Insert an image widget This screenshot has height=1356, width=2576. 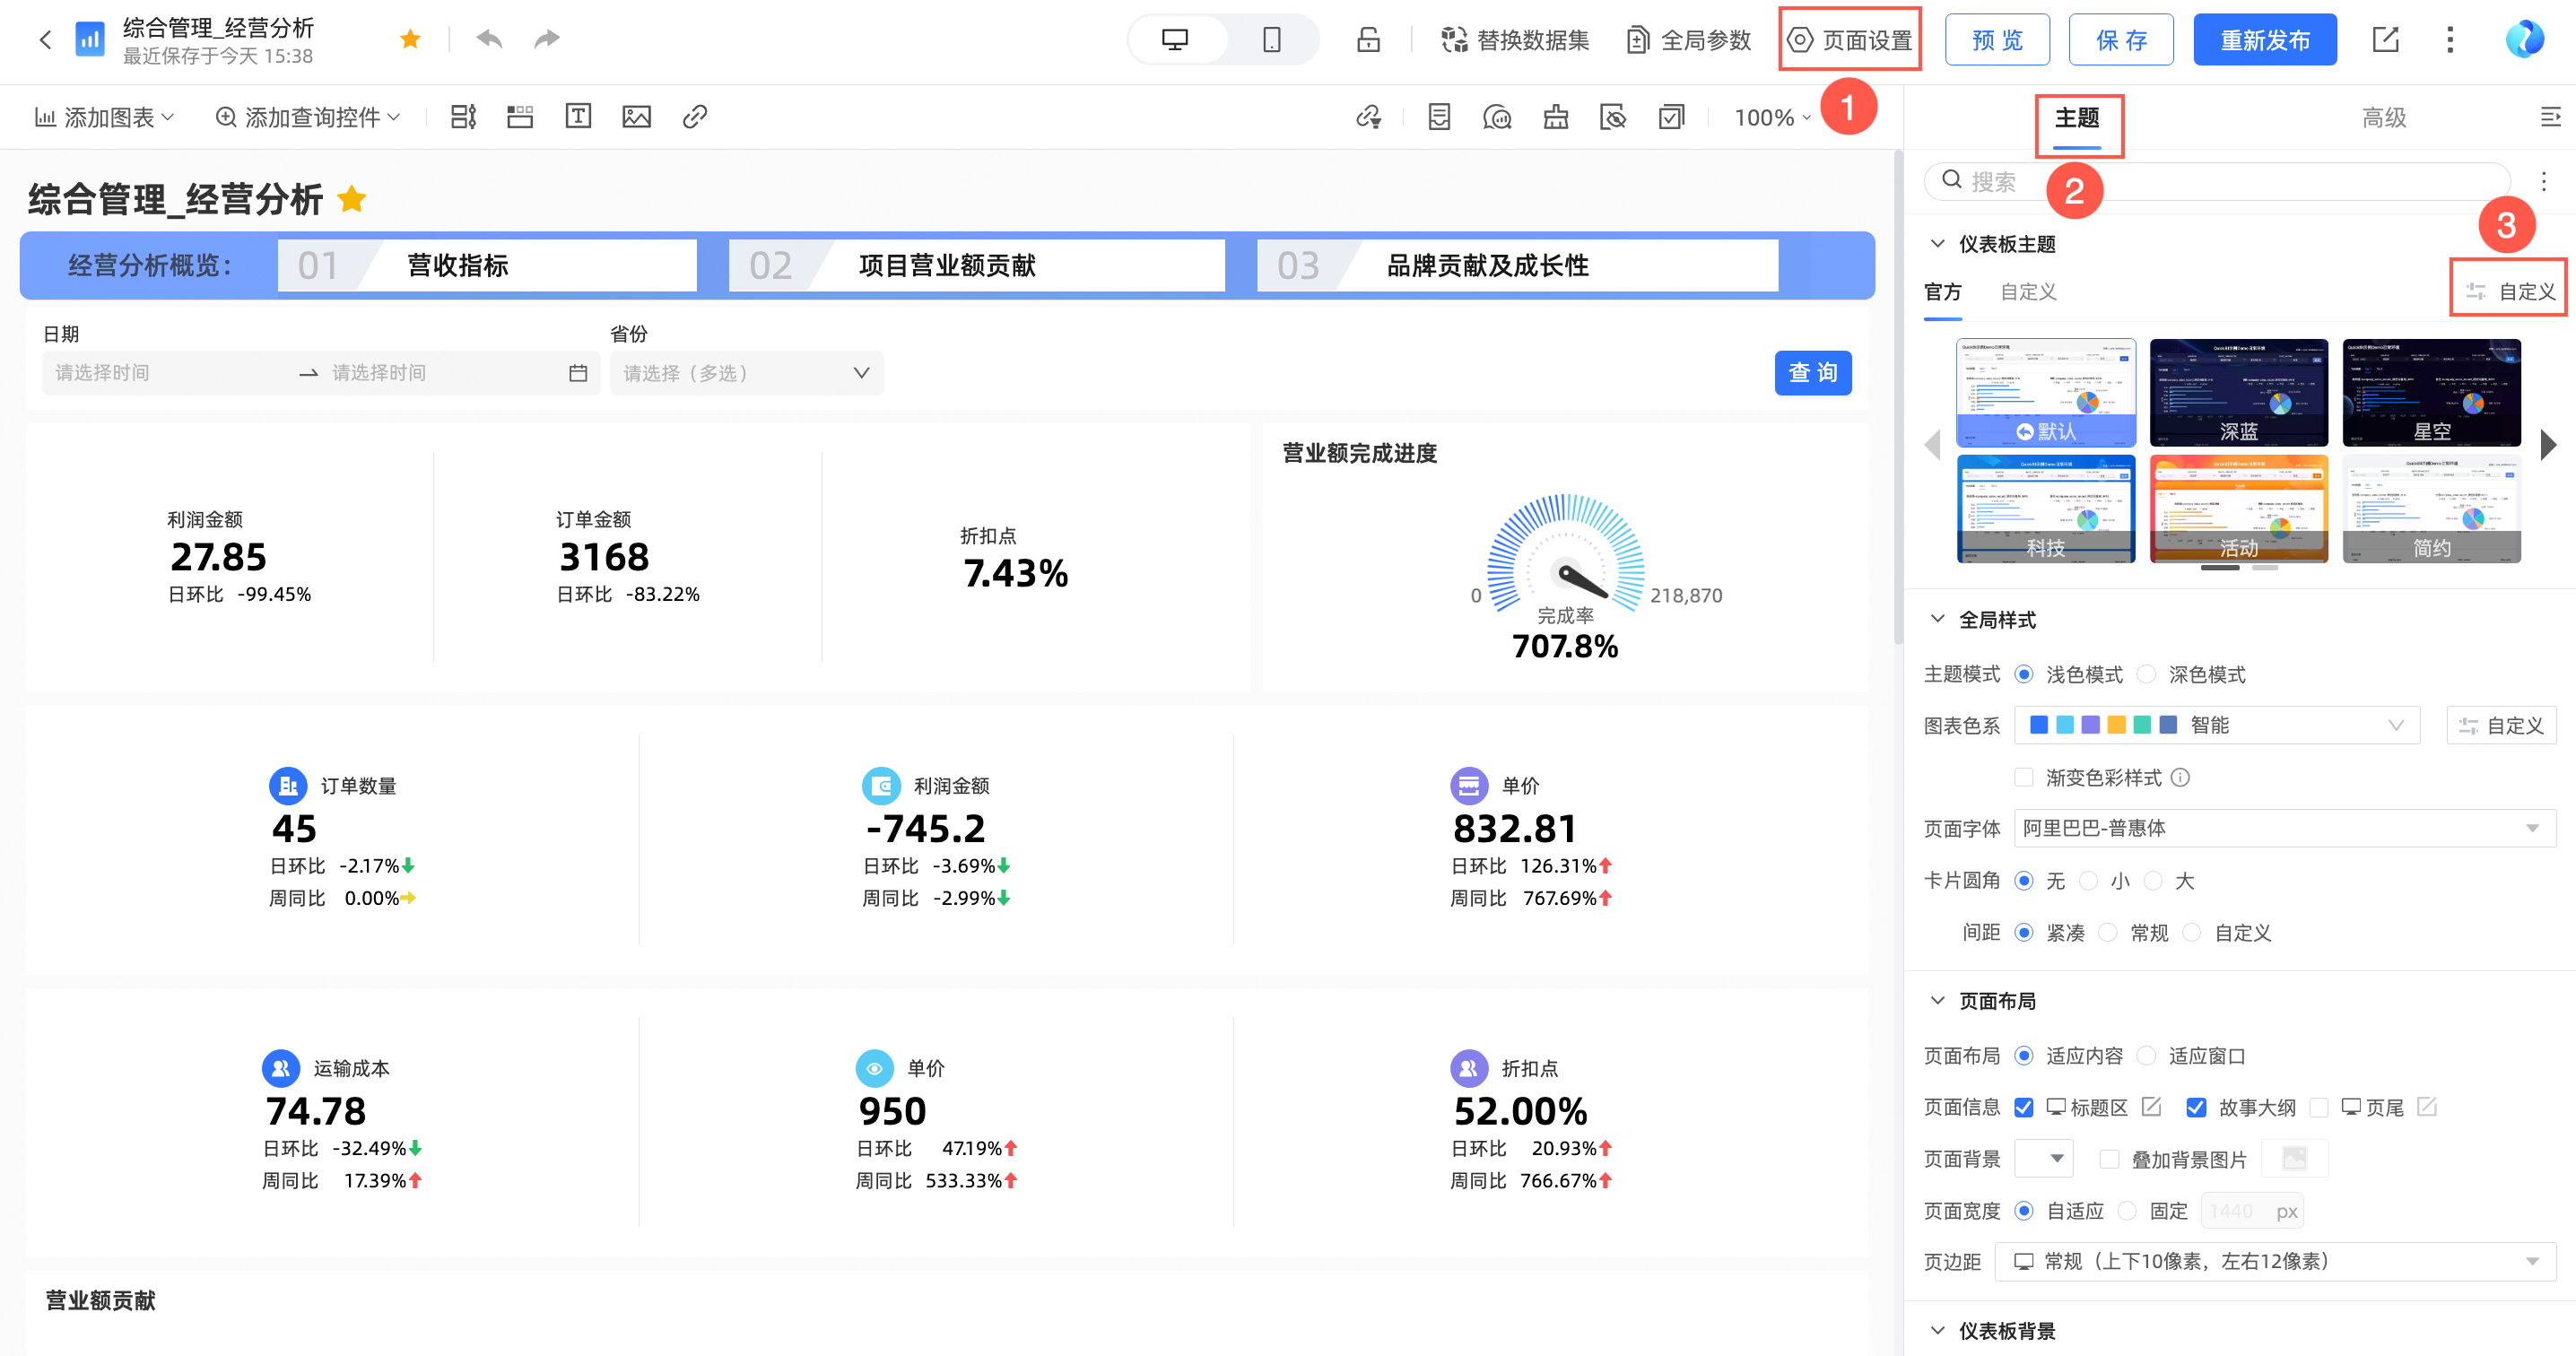[636, 117]
